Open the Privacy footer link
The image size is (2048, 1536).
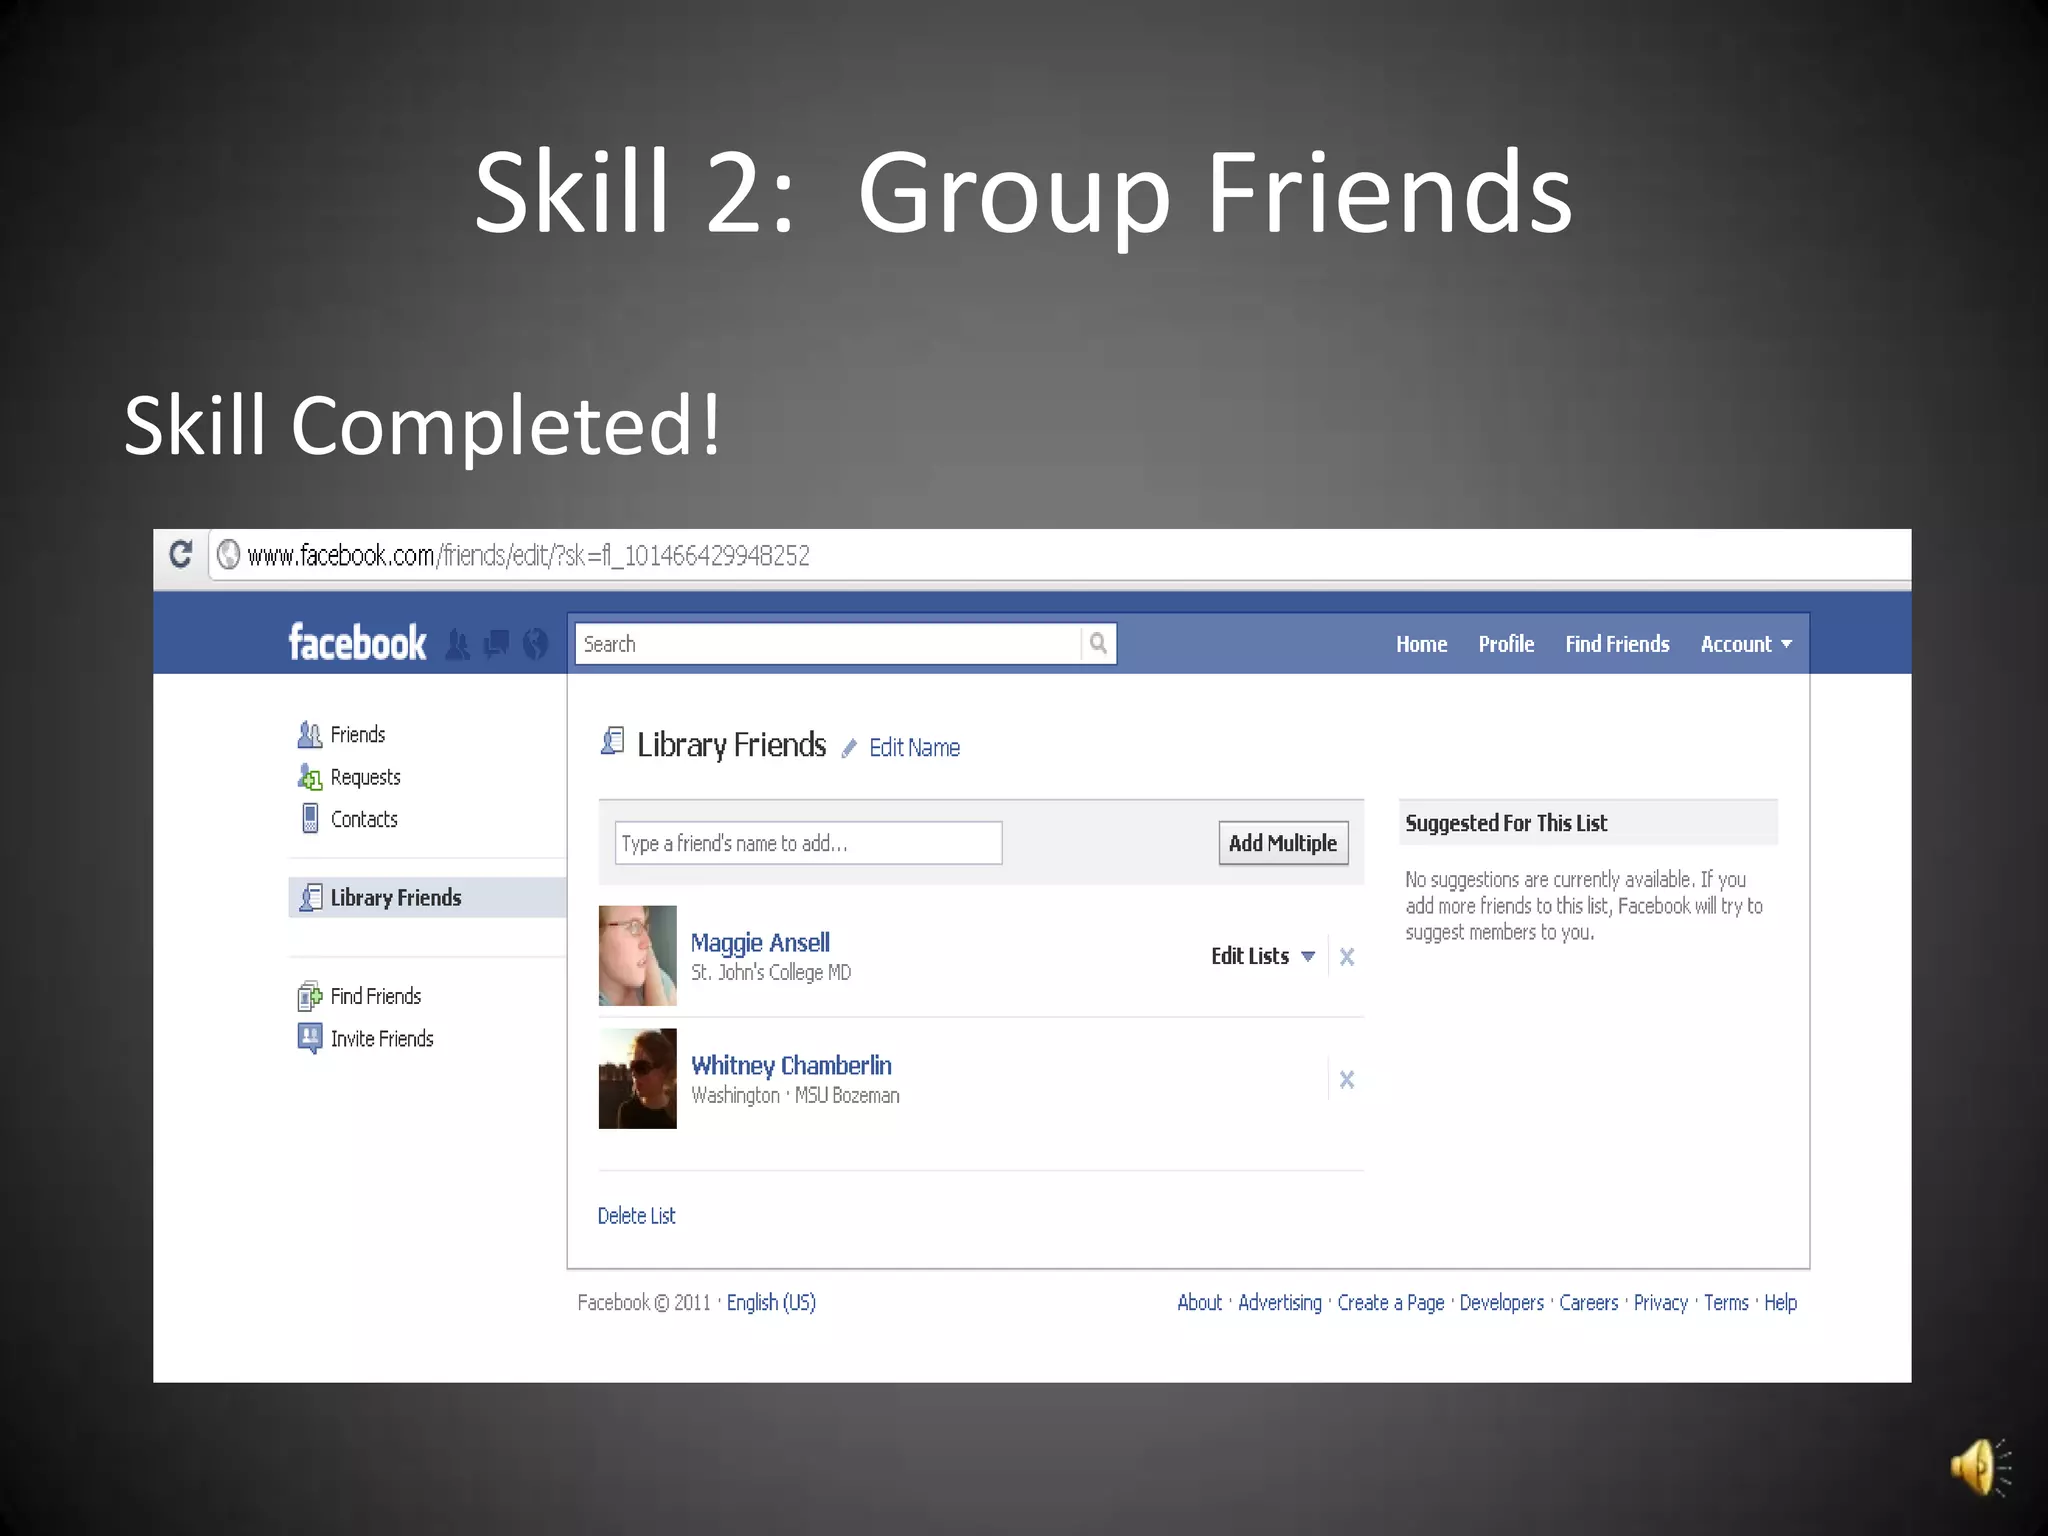[x=1660, y=1302]
